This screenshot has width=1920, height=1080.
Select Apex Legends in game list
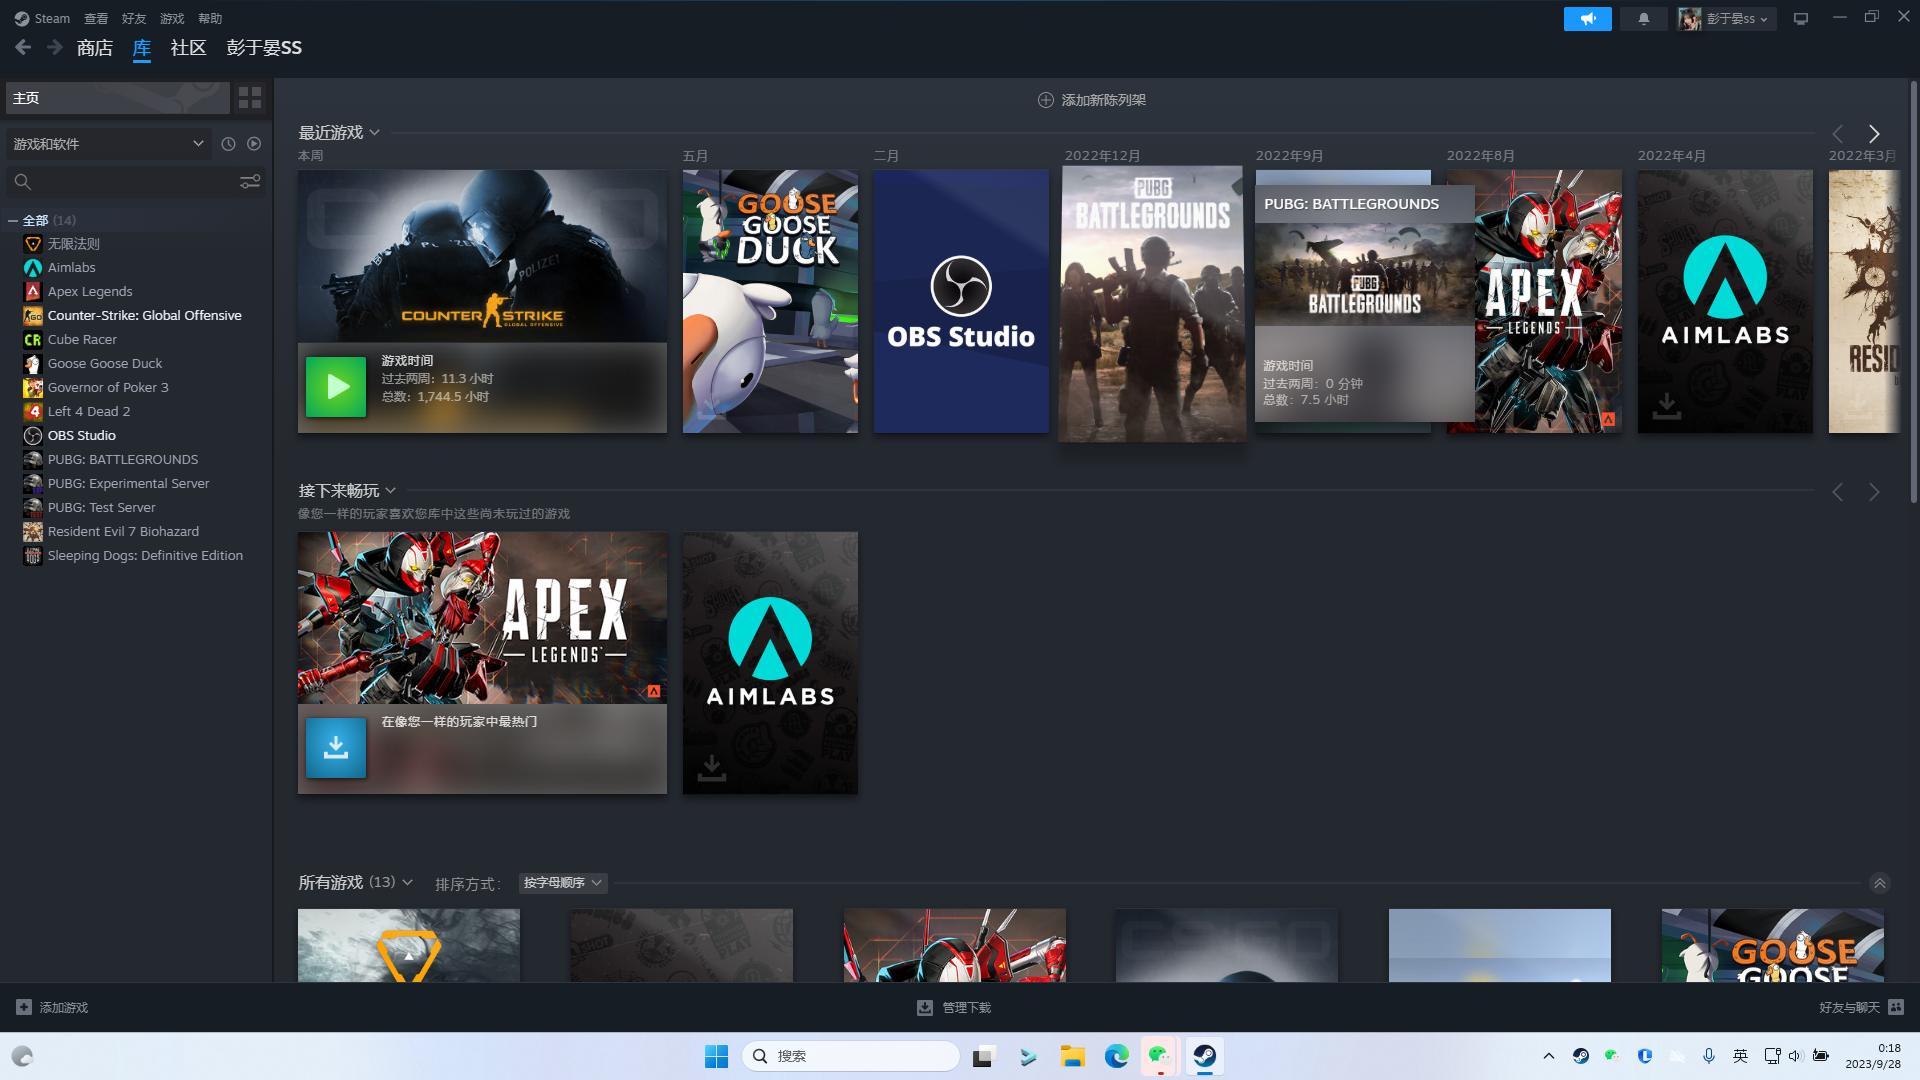90,291
